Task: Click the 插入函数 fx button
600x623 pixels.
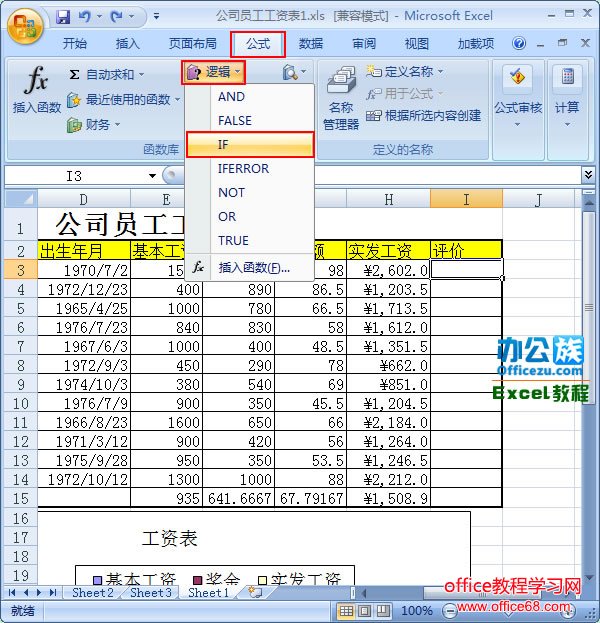Action: [37, 91]
